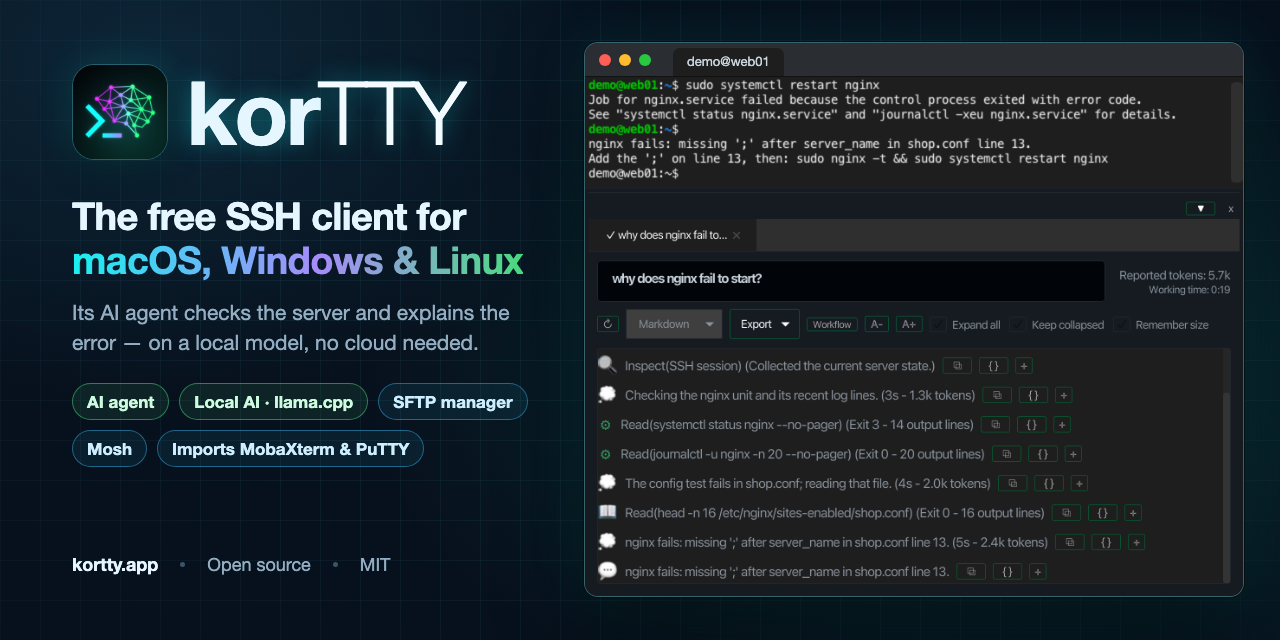This screenshot has width=1280, height=640.
Task: Open the Markdown format dropdown
Action: (x=674, y=324)
